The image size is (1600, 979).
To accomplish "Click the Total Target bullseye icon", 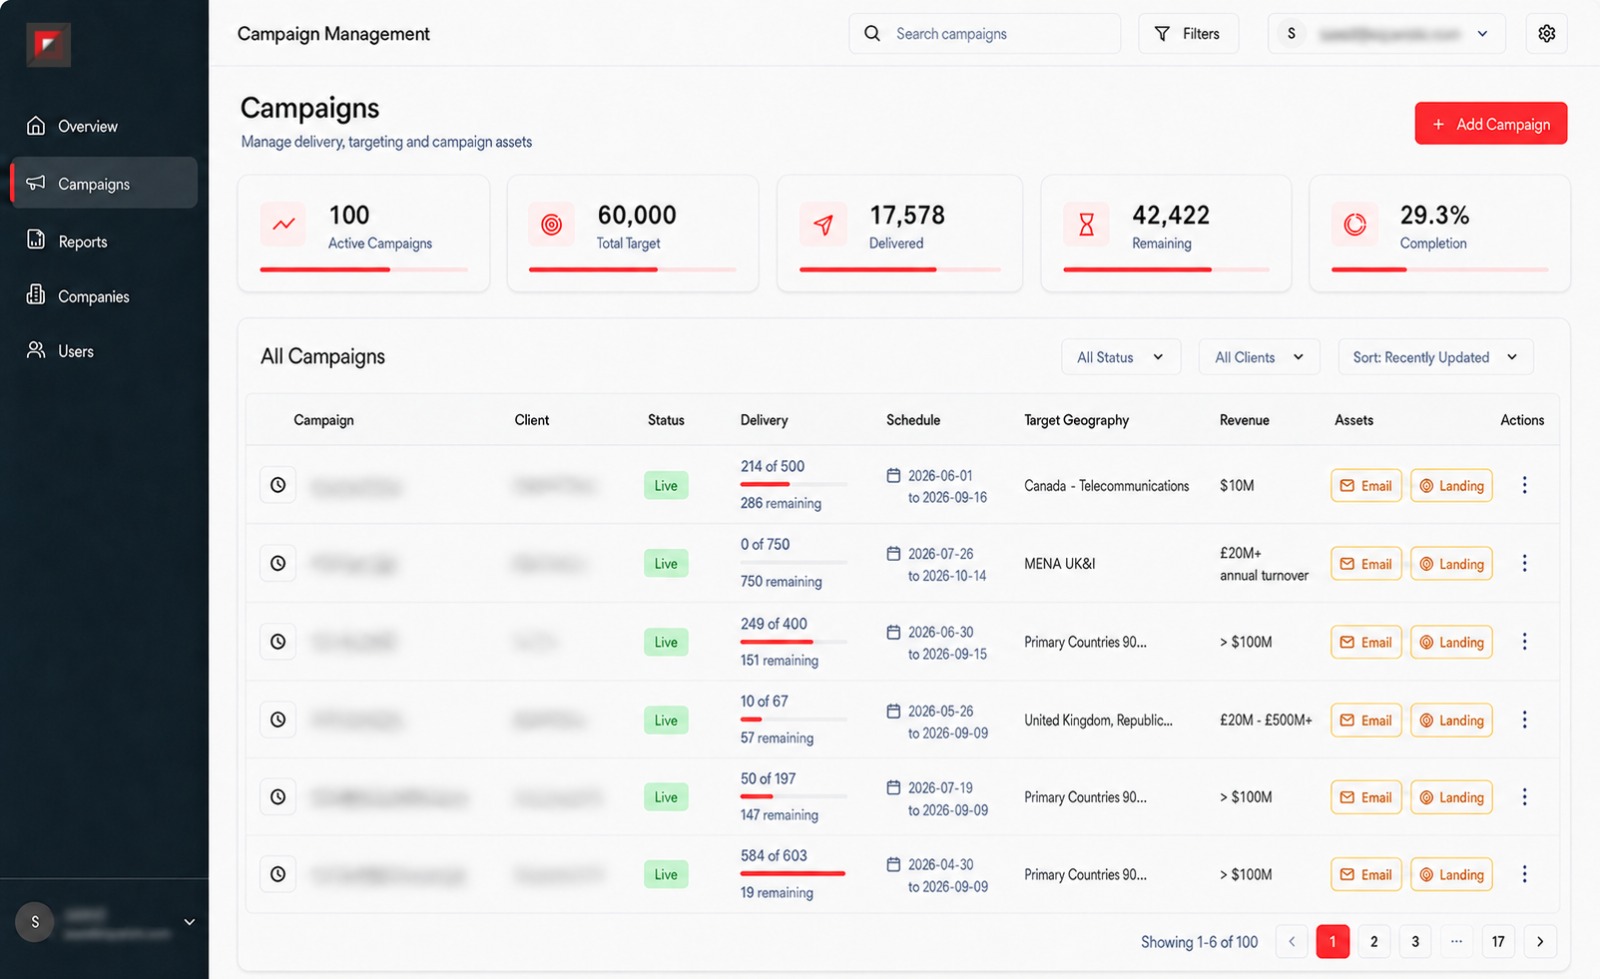I will (x=551, y=224).
